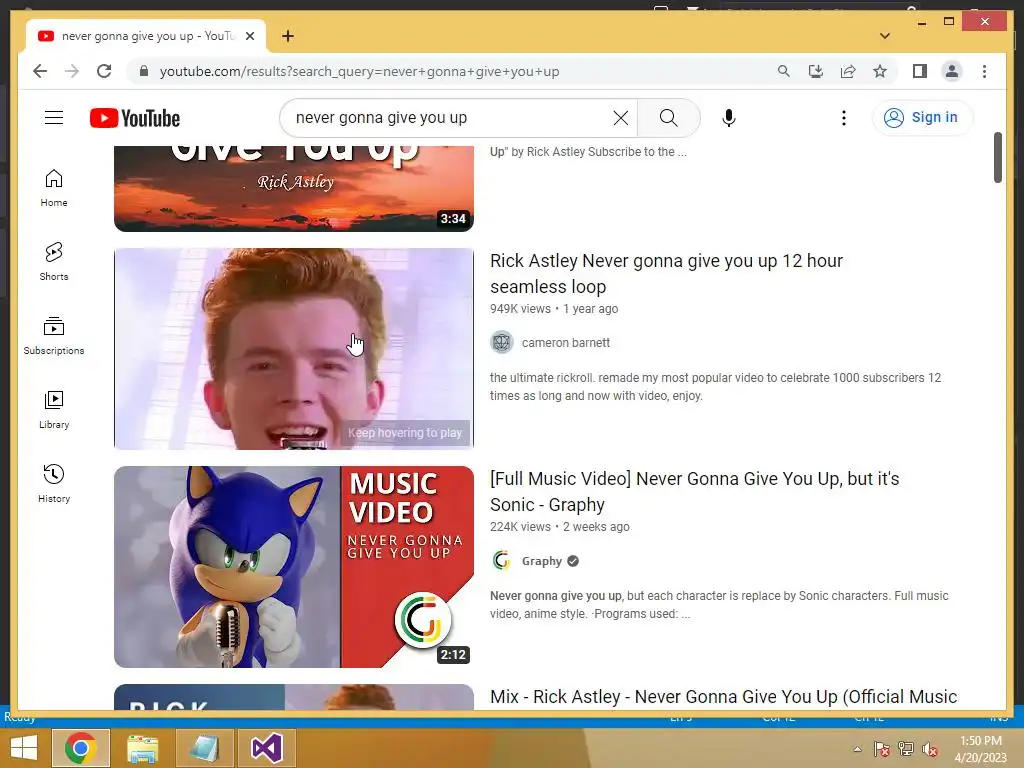Viewport: 1024px width, 768px height.
Task: Bookmark this page with the star icon
Action: pyautogui.click(x=880, y=71)
